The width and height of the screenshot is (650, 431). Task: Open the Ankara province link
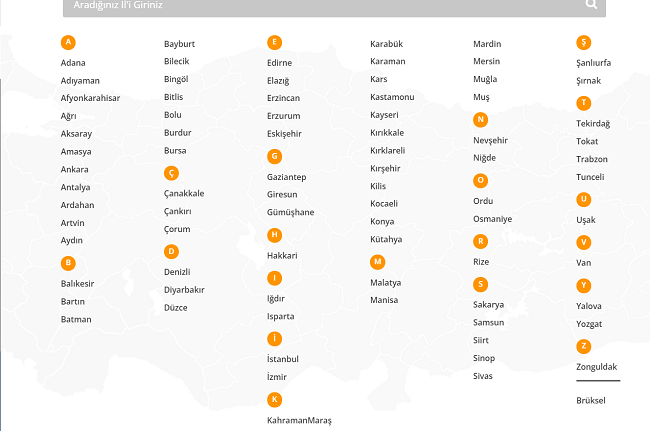coord(75,169)
